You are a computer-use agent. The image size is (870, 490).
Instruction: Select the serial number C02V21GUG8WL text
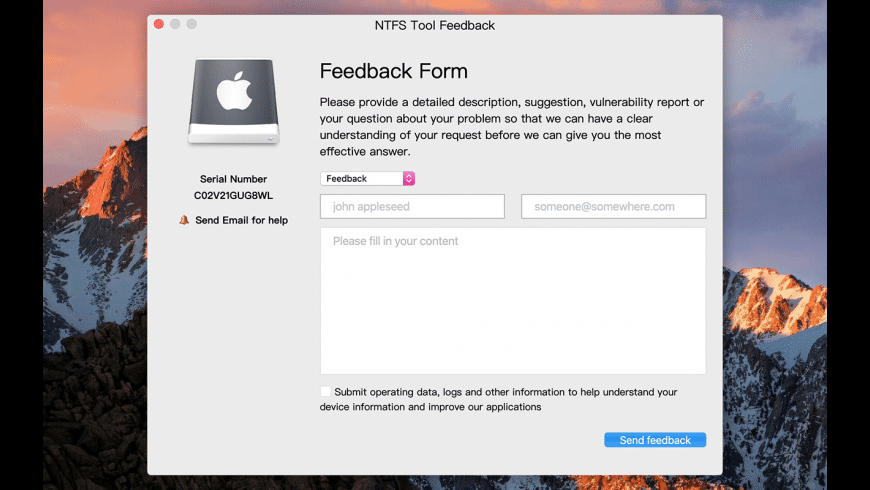(234, 195)
